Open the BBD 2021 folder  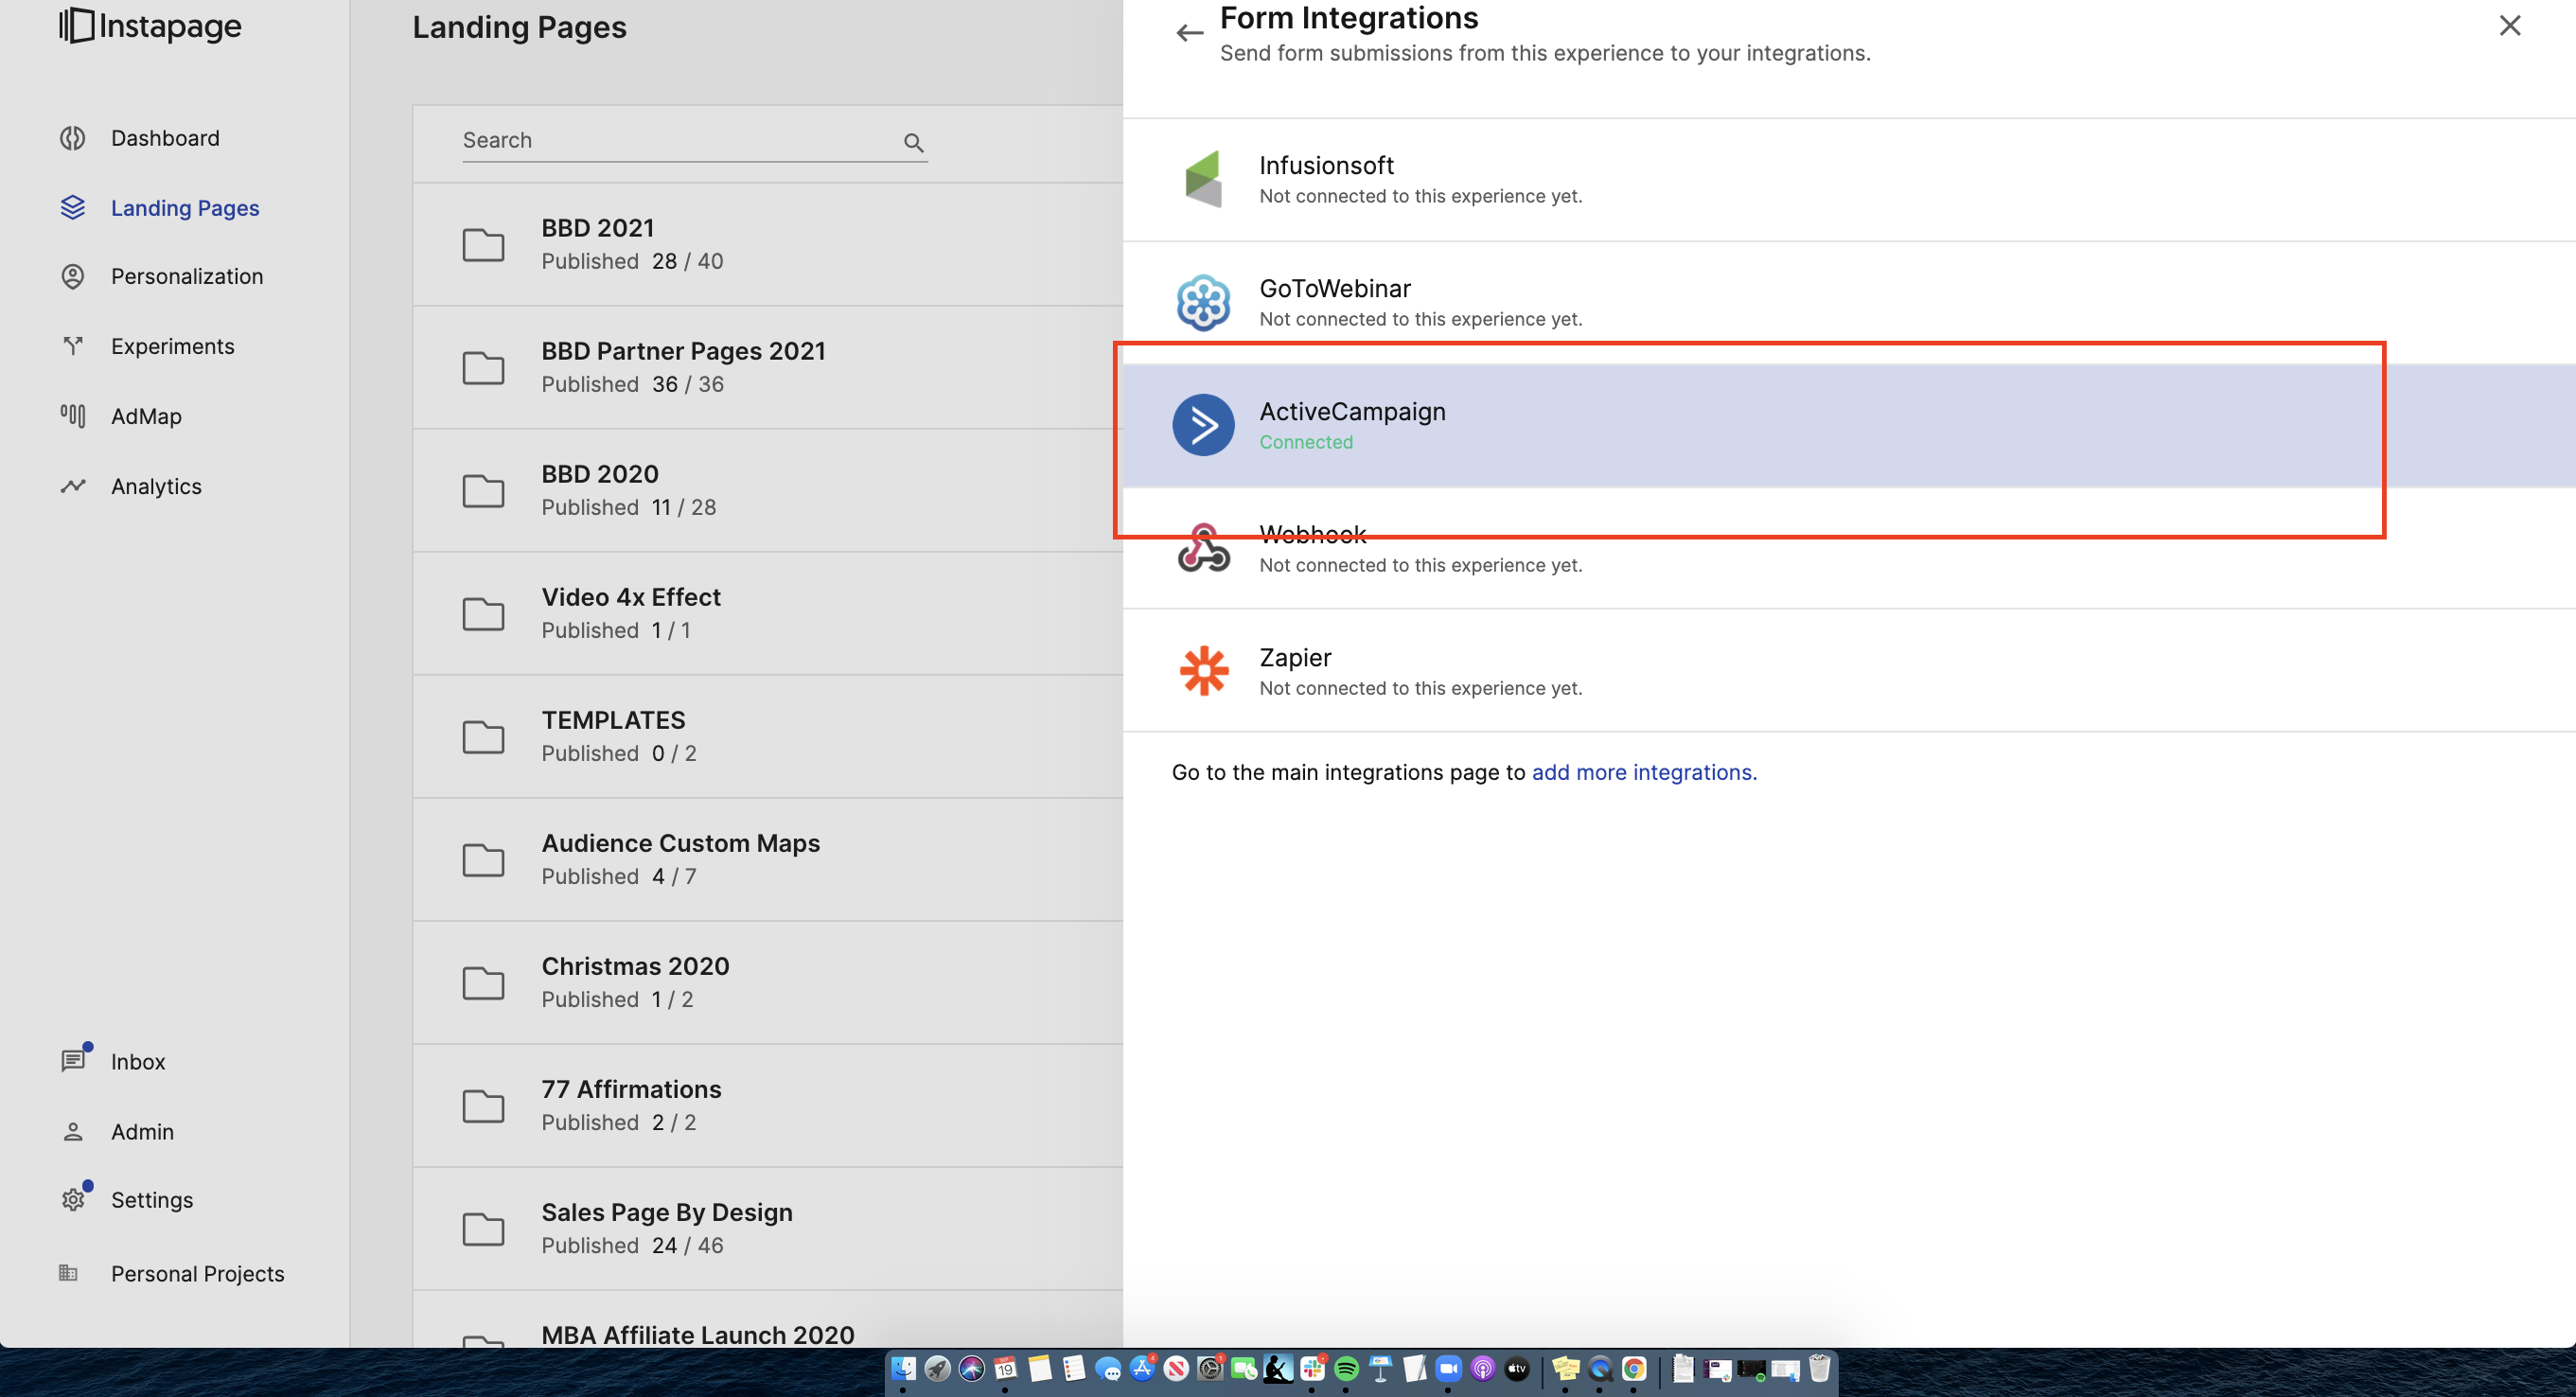[x=767, y=244]
